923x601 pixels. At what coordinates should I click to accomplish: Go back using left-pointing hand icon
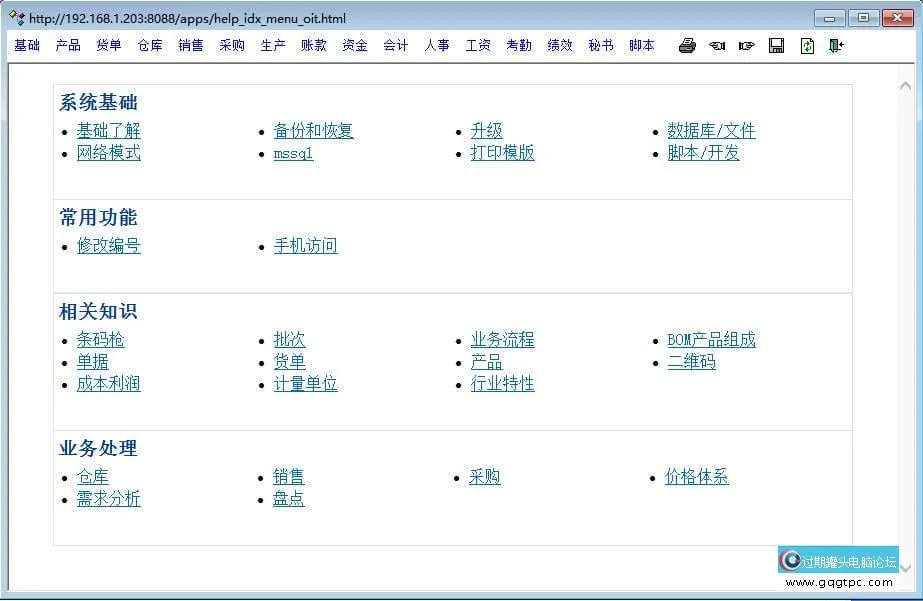tap(717, 45)
